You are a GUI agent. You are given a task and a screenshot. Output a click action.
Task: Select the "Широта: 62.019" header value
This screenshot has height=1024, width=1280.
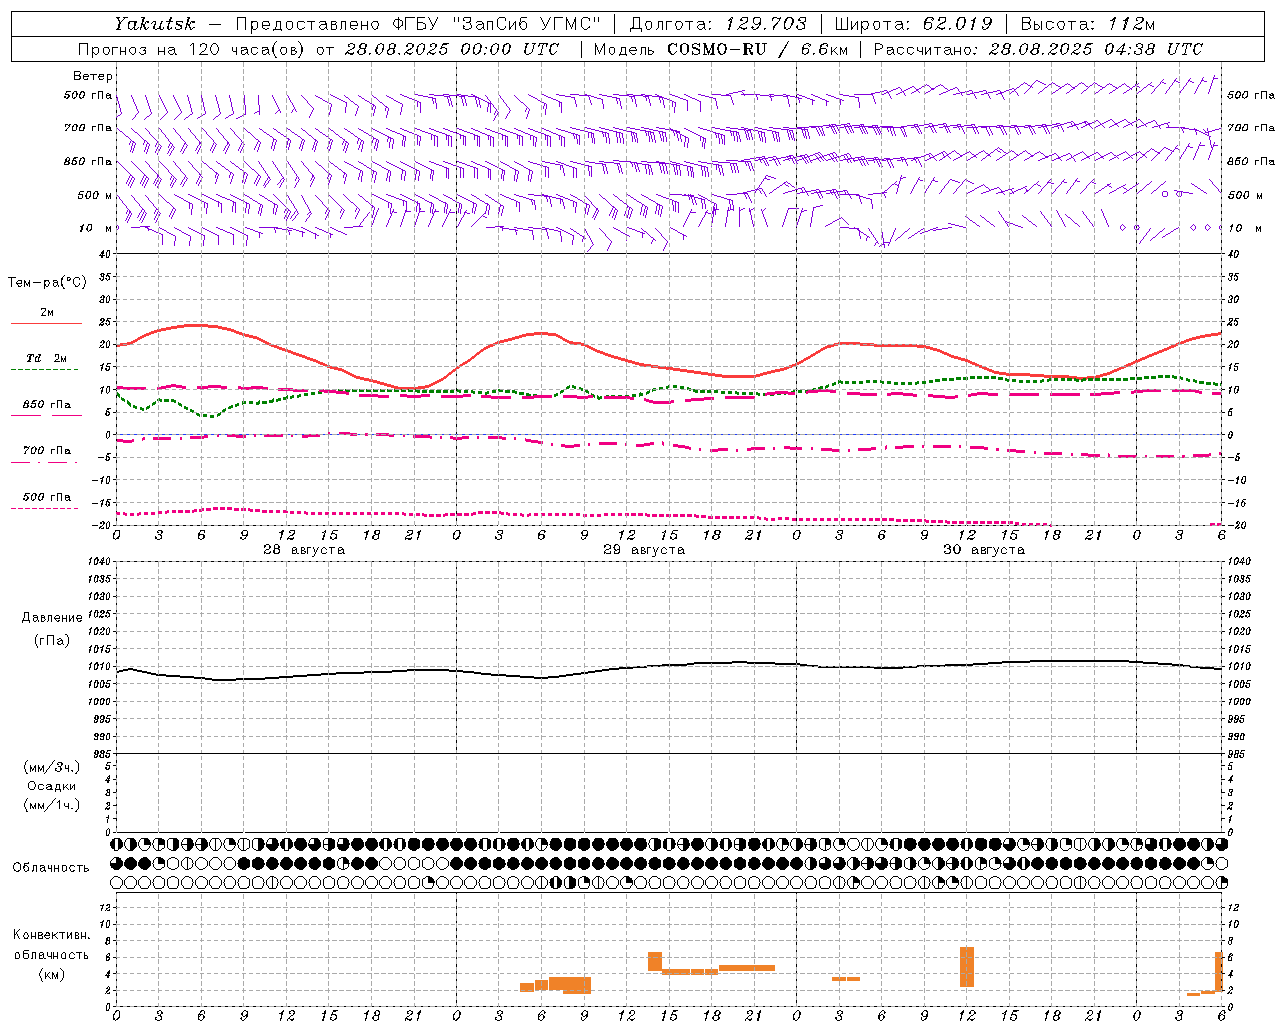click(x=913, y=24)
